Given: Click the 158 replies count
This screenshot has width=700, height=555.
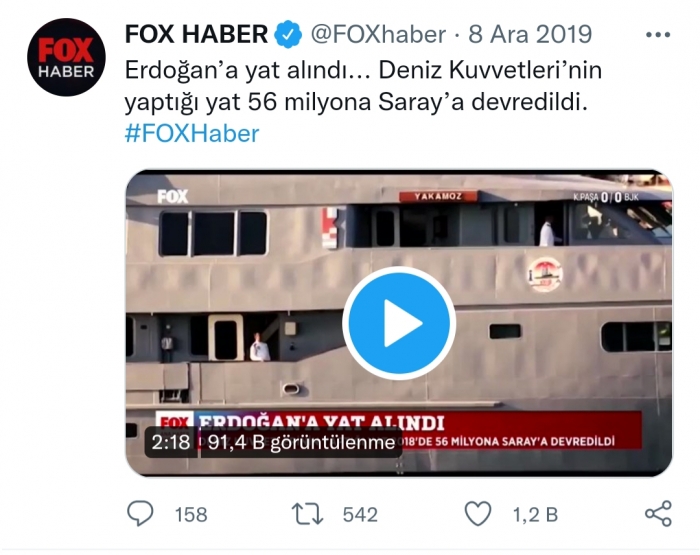Looking at the screenshot, I should [x=191, y=514].
